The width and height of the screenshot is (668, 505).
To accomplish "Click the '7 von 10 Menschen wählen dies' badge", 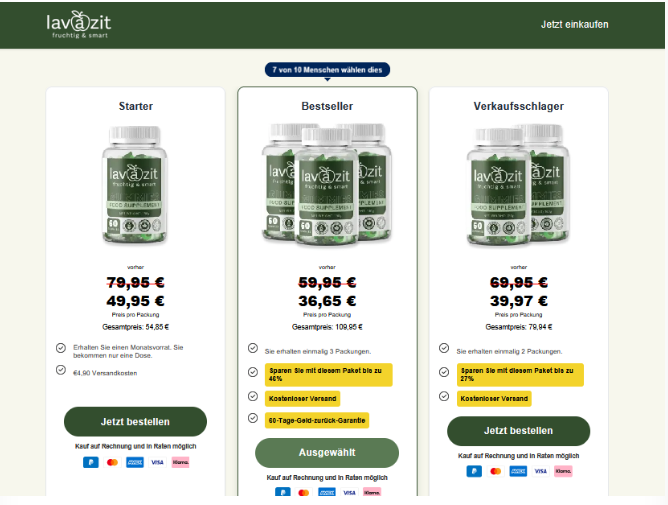I will (327, 70).
